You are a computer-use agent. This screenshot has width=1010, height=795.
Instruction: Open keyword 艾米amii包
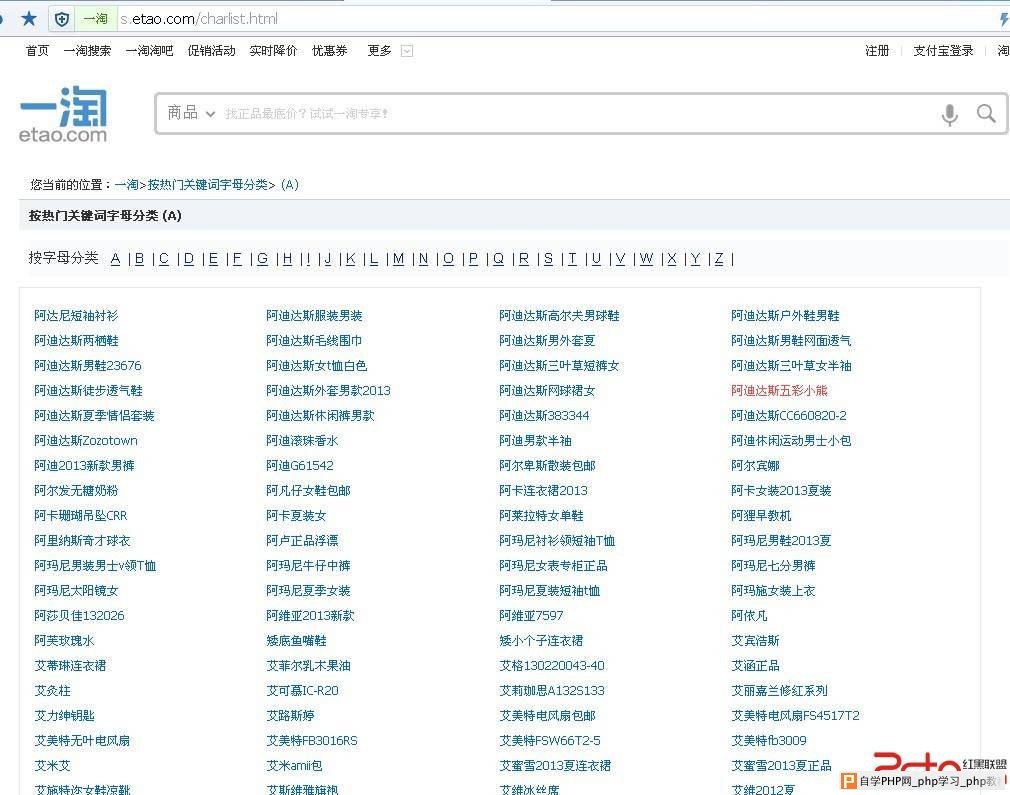click(294, 766)
